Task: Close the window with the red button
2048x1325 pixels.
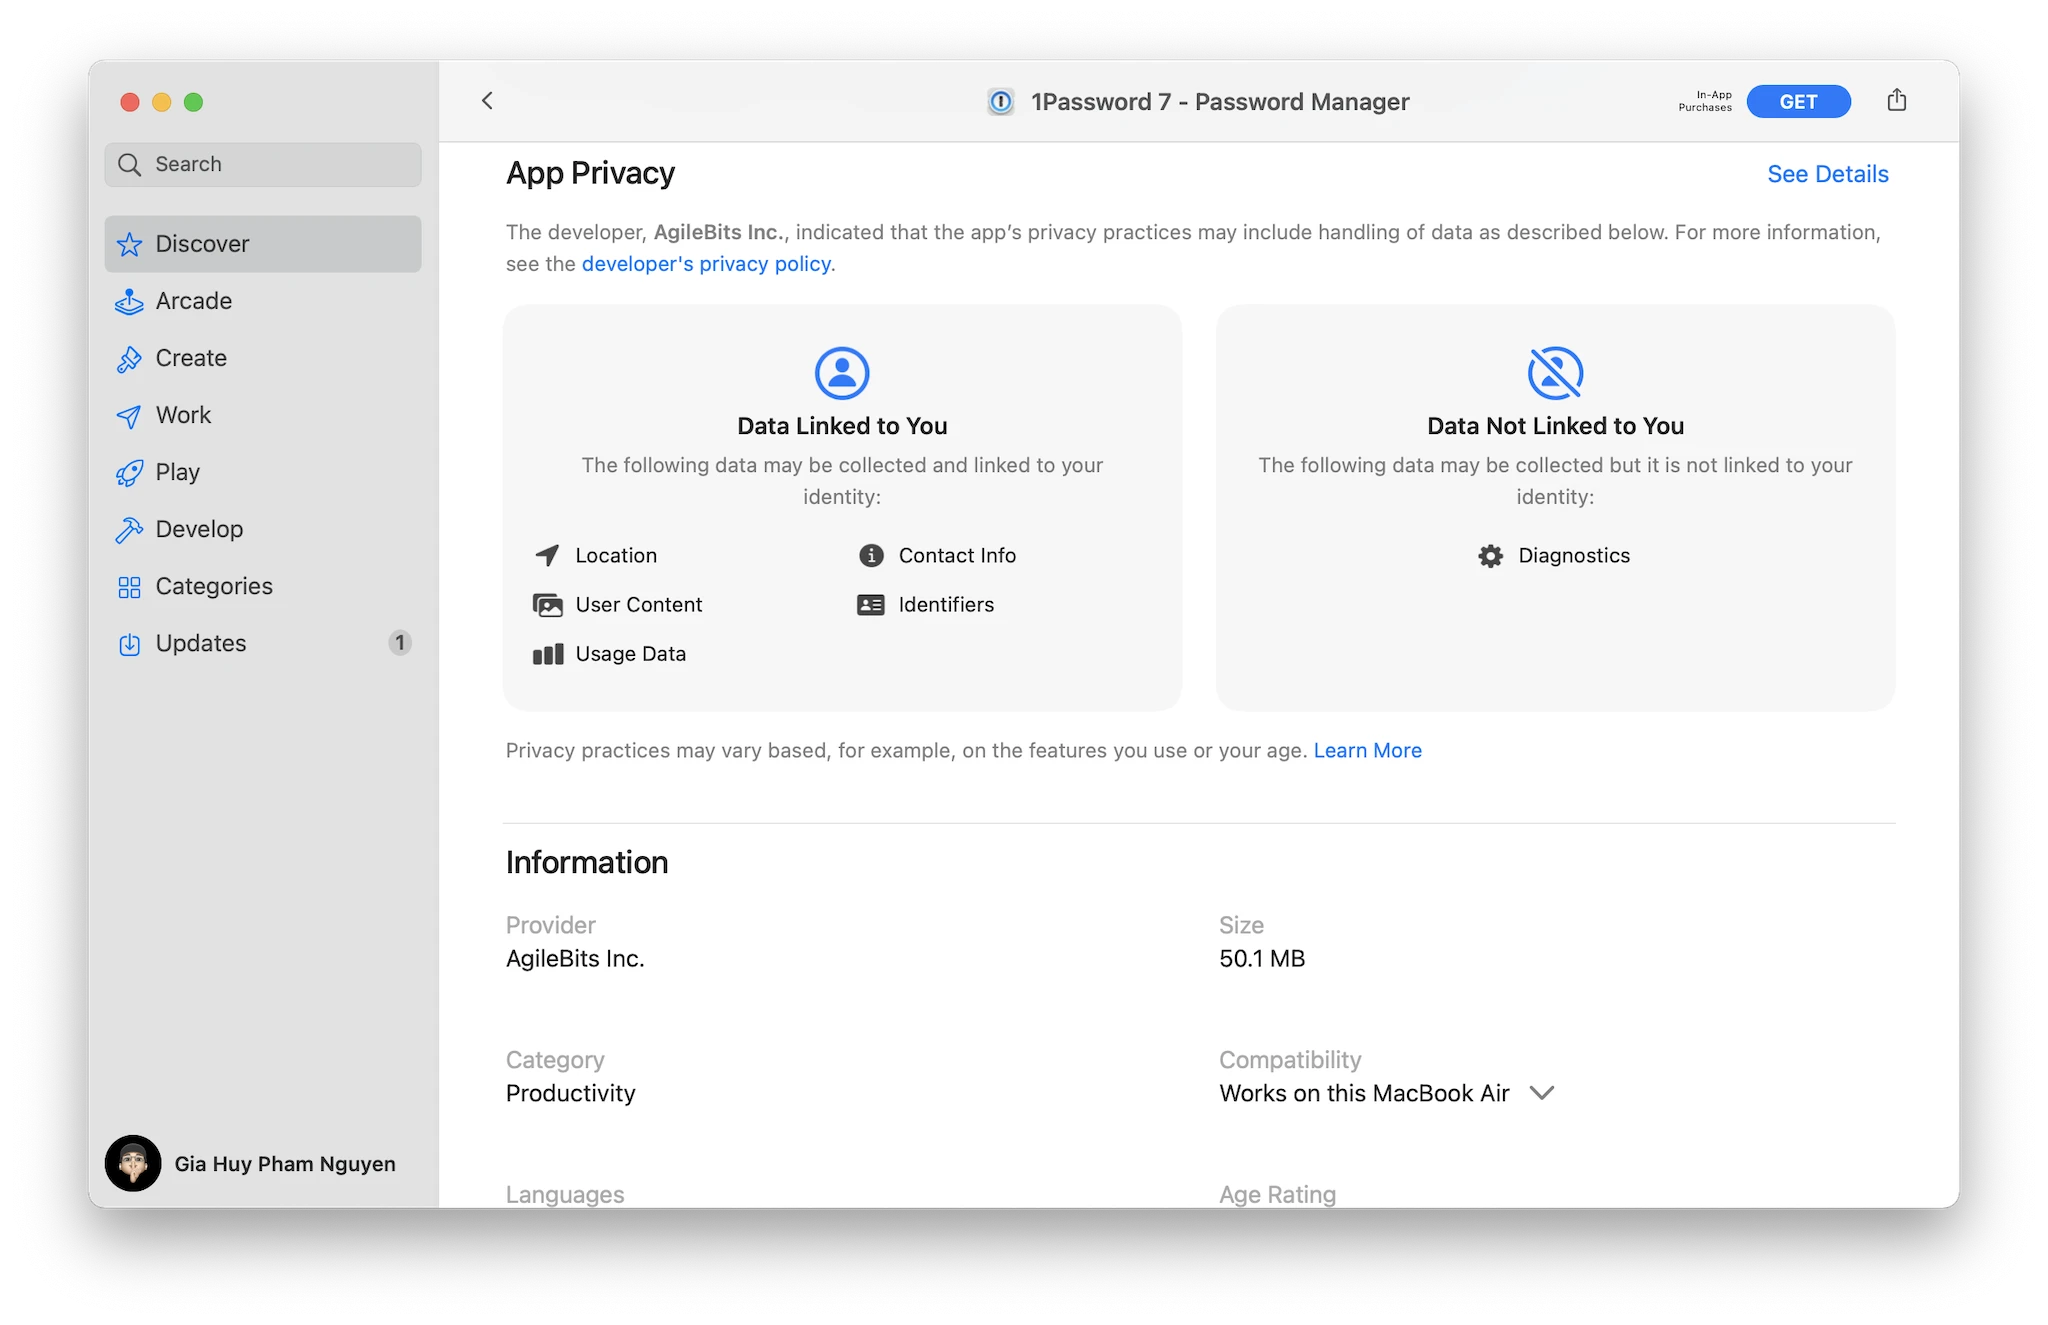Action: (x=130, y=102)
